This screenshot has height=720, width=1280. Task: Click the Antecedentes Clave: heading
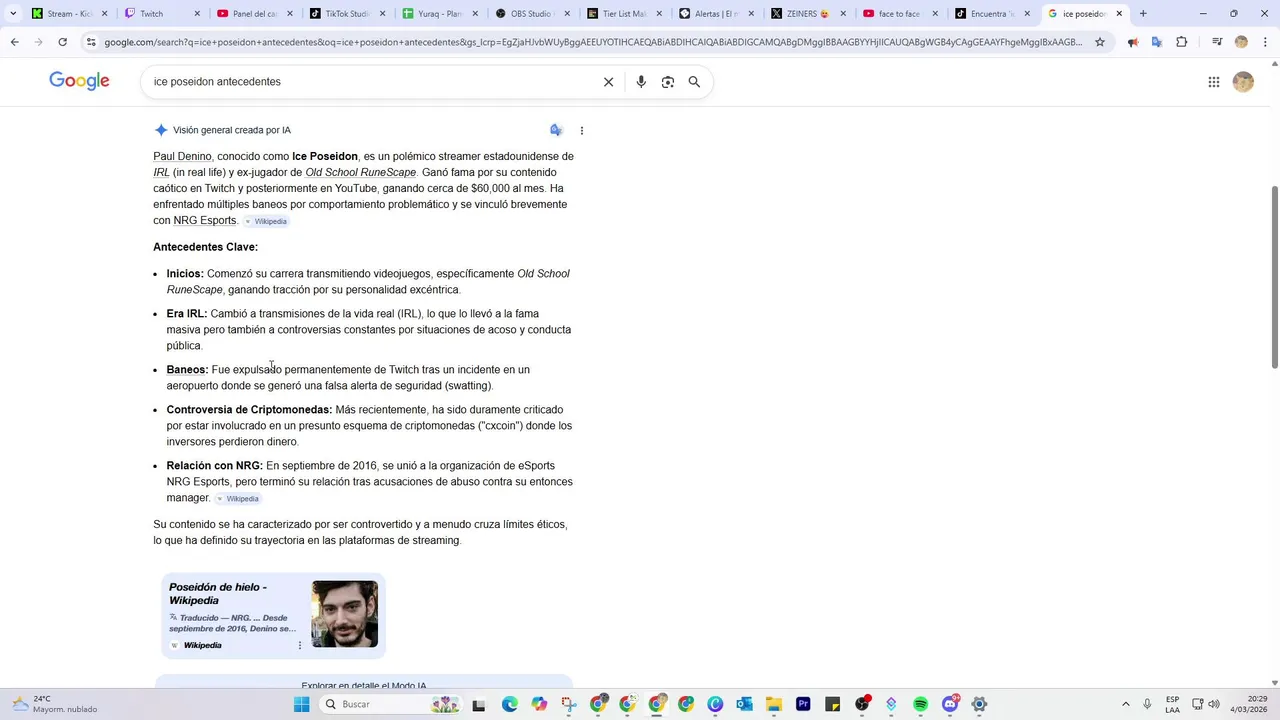point(205,247)
